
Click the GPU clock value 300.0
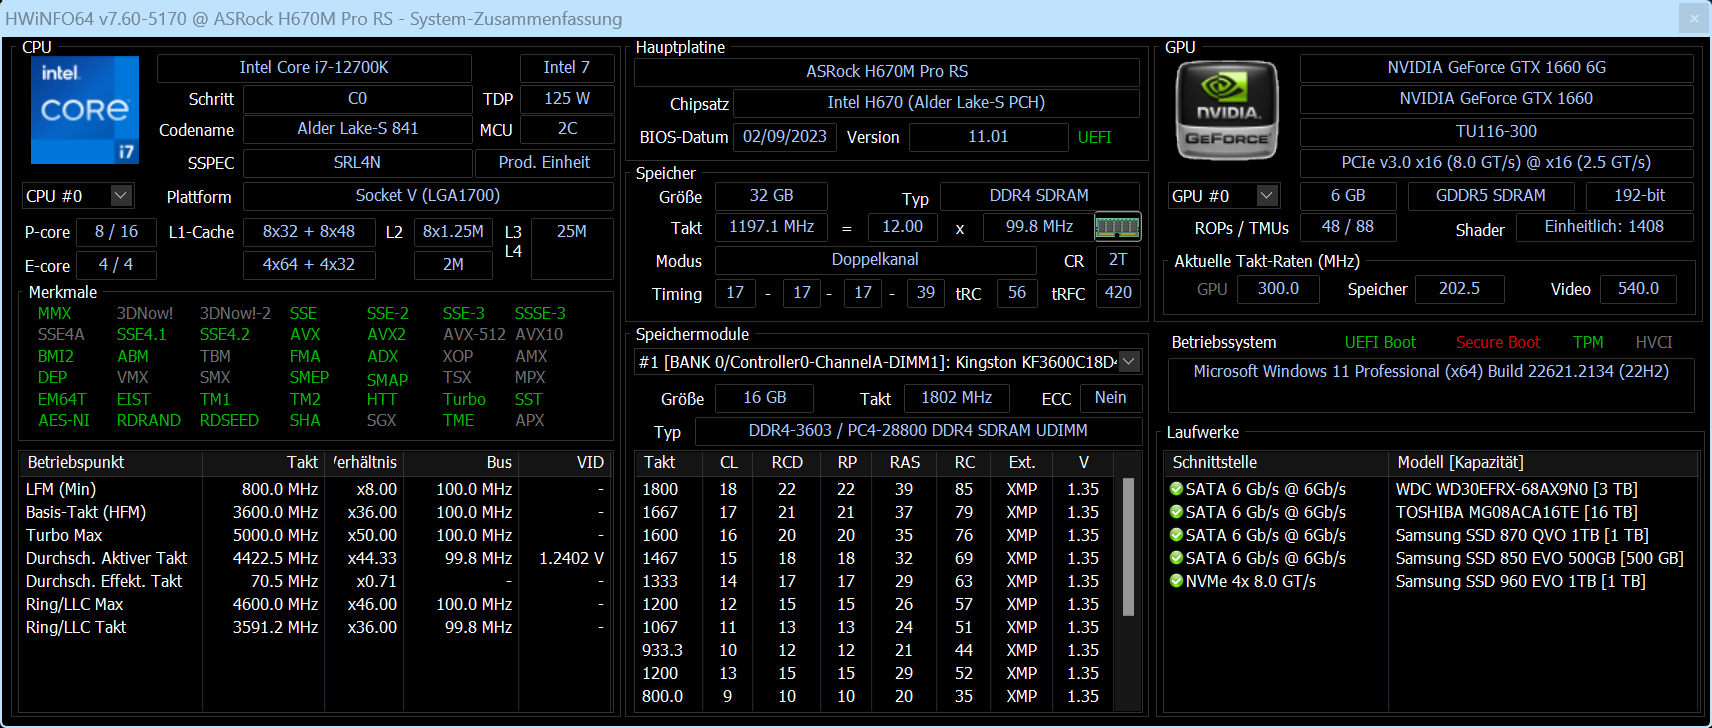1278,289
